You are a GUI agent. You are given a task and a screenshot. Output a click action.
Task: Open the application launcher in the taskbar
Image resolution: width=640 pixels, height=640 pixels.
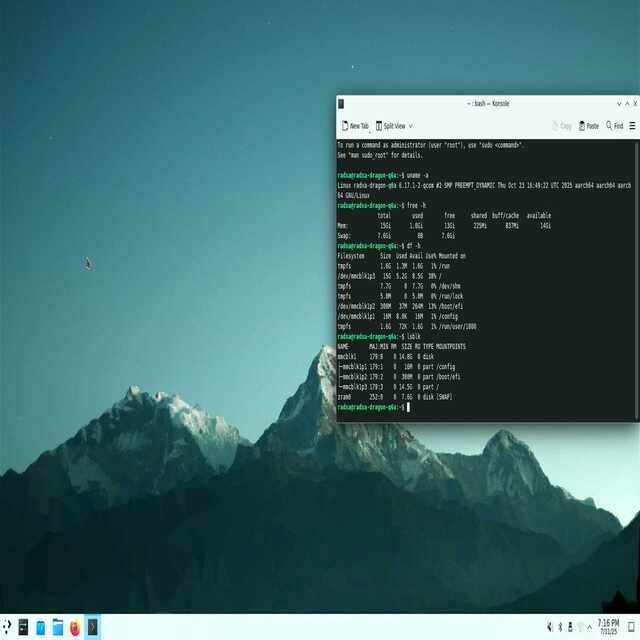pyautogui.click(x=6, y=627)
